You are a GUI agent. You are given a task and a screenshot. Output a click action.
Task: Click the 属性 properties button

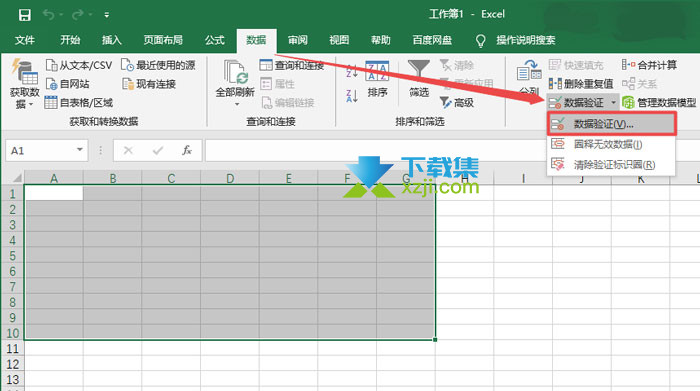(x=277, y=84)
